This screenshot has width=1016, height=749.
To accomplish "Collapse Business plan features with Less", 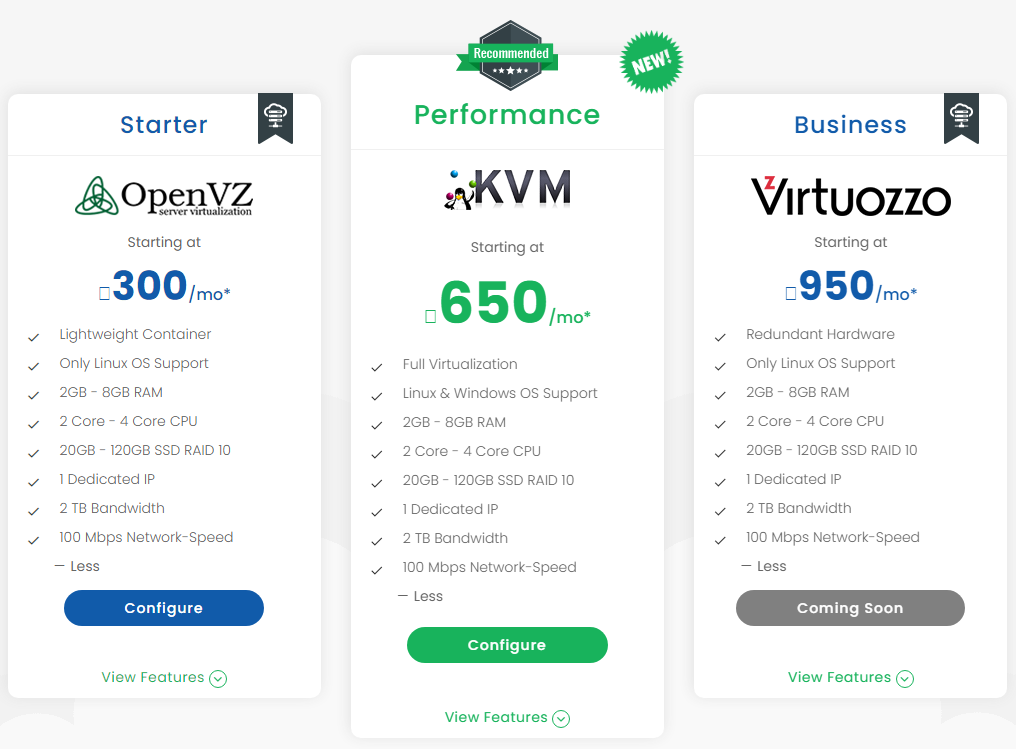I will click(764, 566).
